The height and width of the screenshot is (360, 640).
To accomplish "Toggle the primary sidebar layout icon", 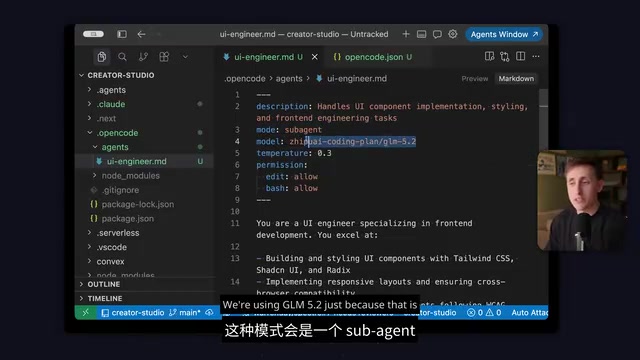I will point(122,34).
